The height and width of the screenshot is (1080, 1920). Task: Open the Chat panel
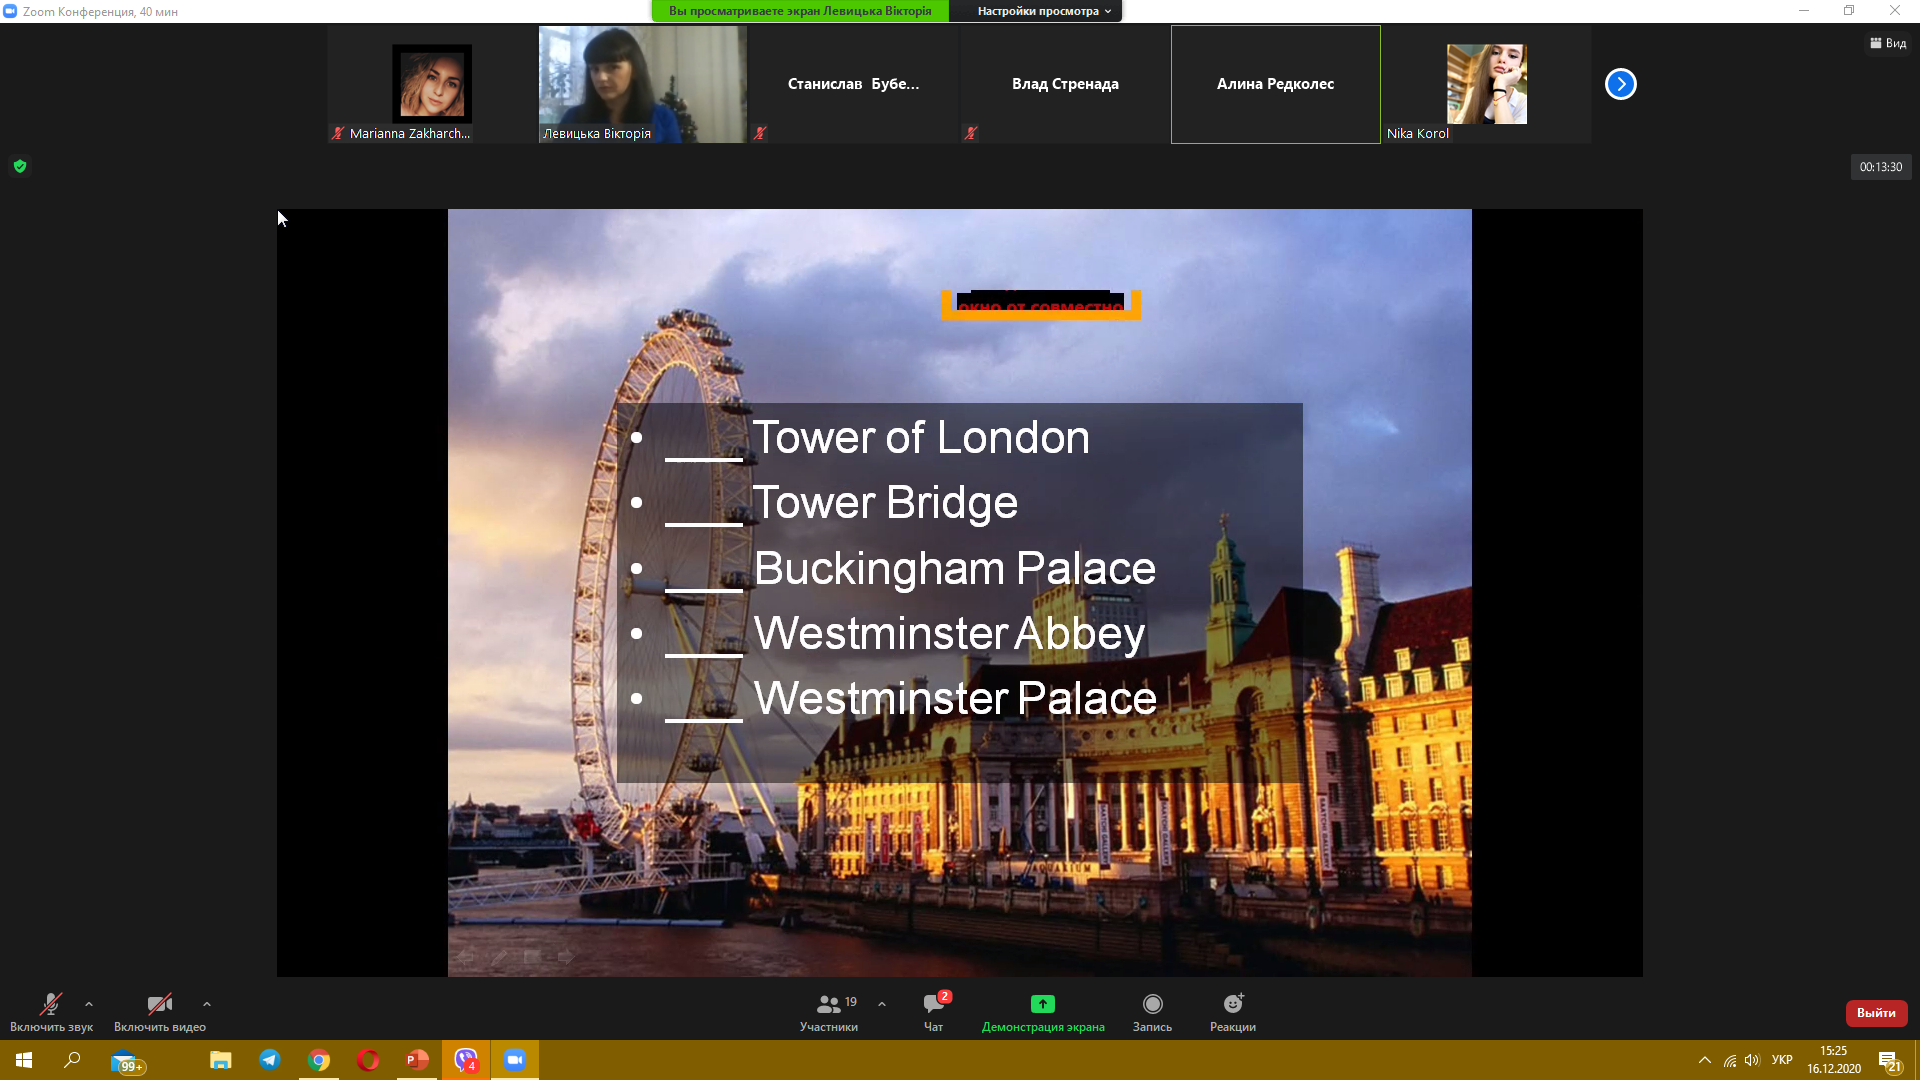(x=933, y=1004)
